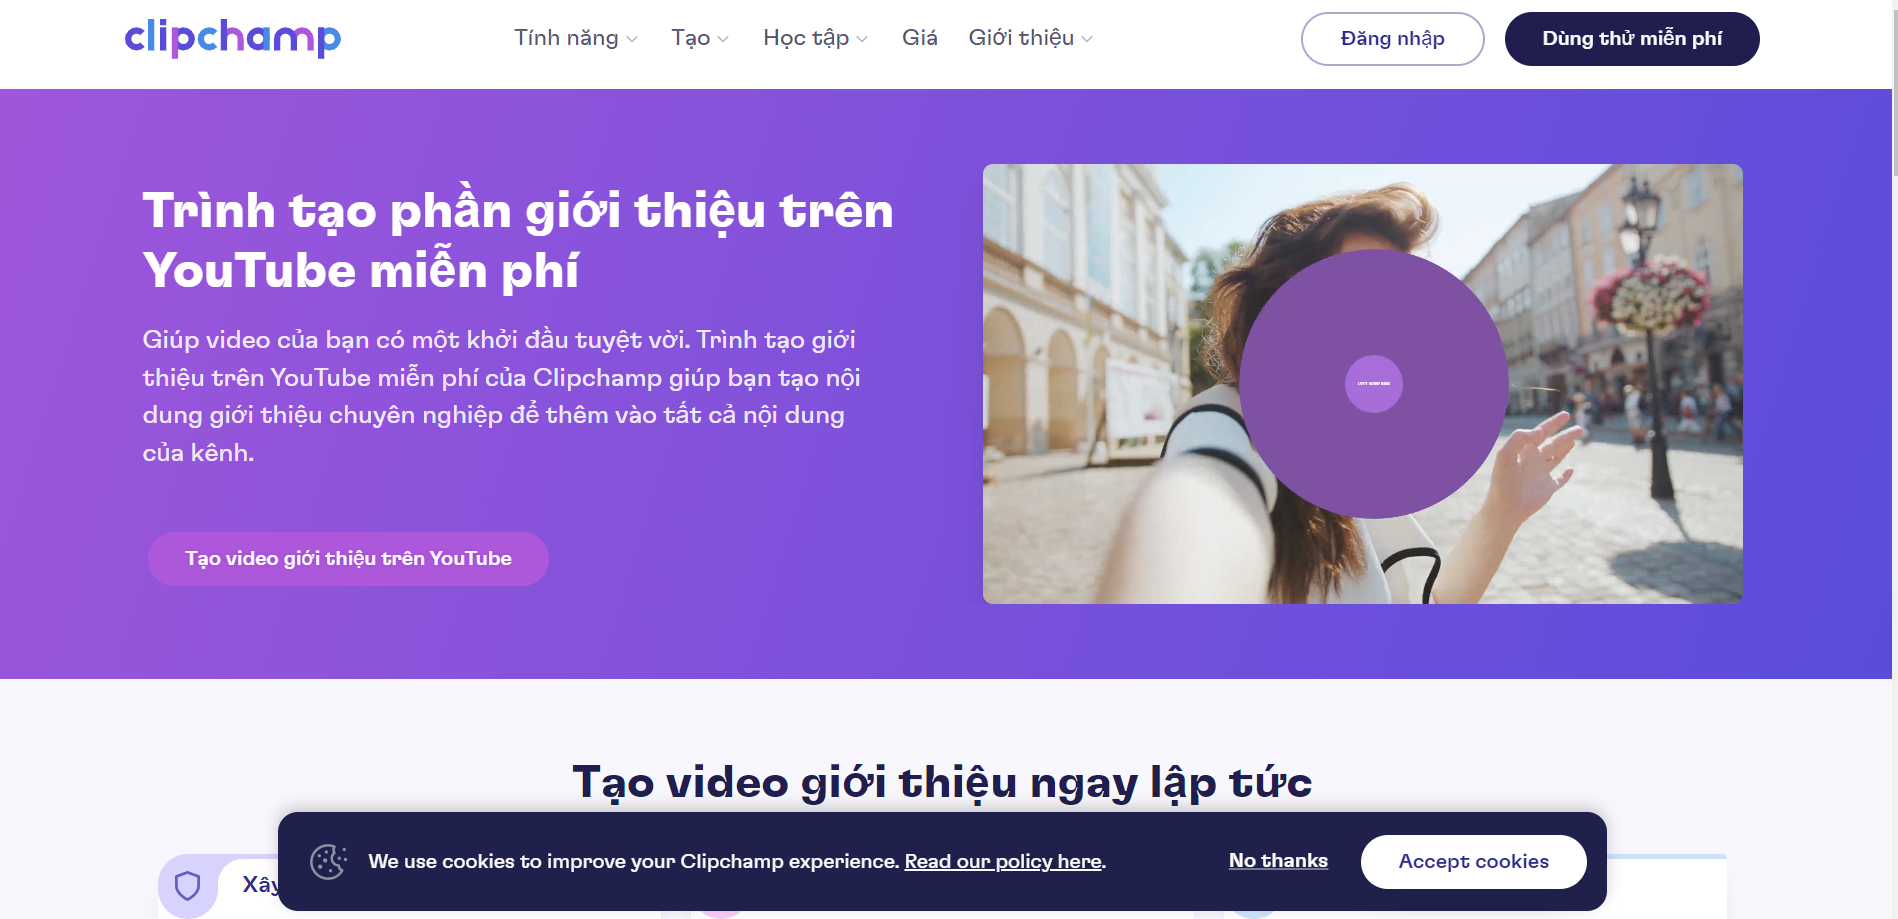Screen dimensions: 1898x919
Task: Click the hero video preview thumbnail
Action: tap(1362, 384)
